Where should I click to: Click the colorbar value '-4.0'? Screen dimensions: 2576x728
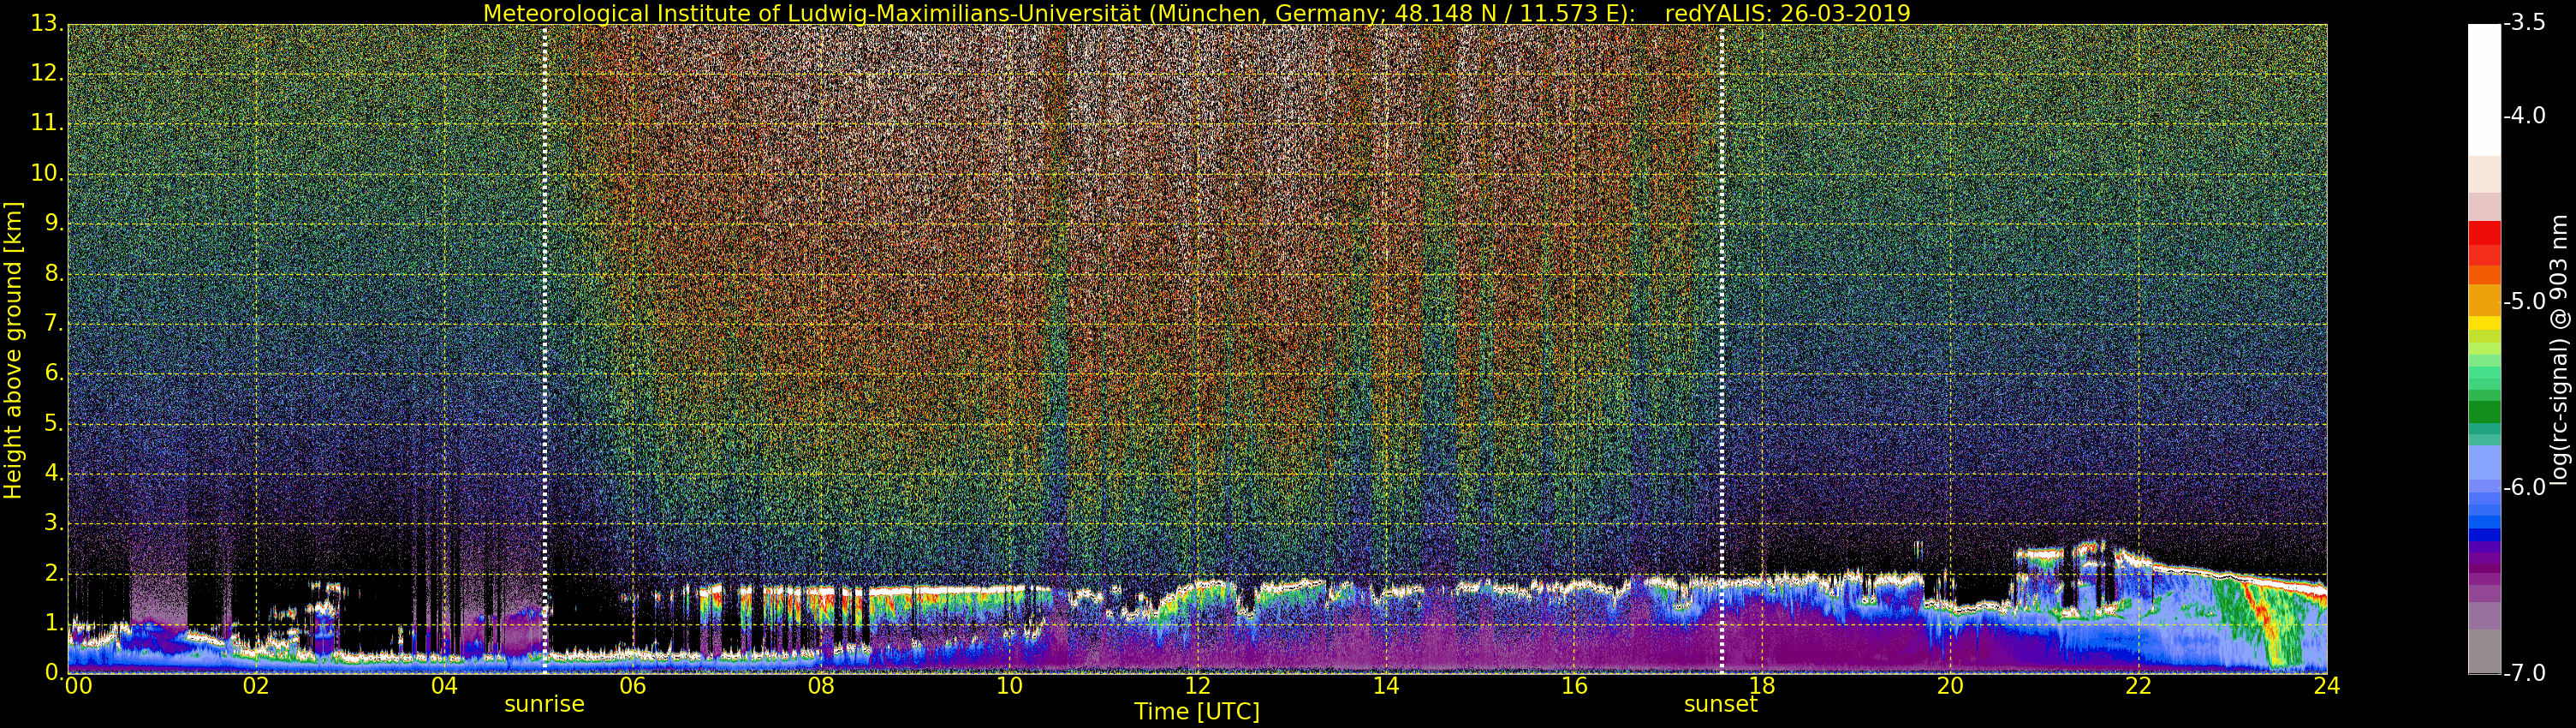coord(2525,115)
